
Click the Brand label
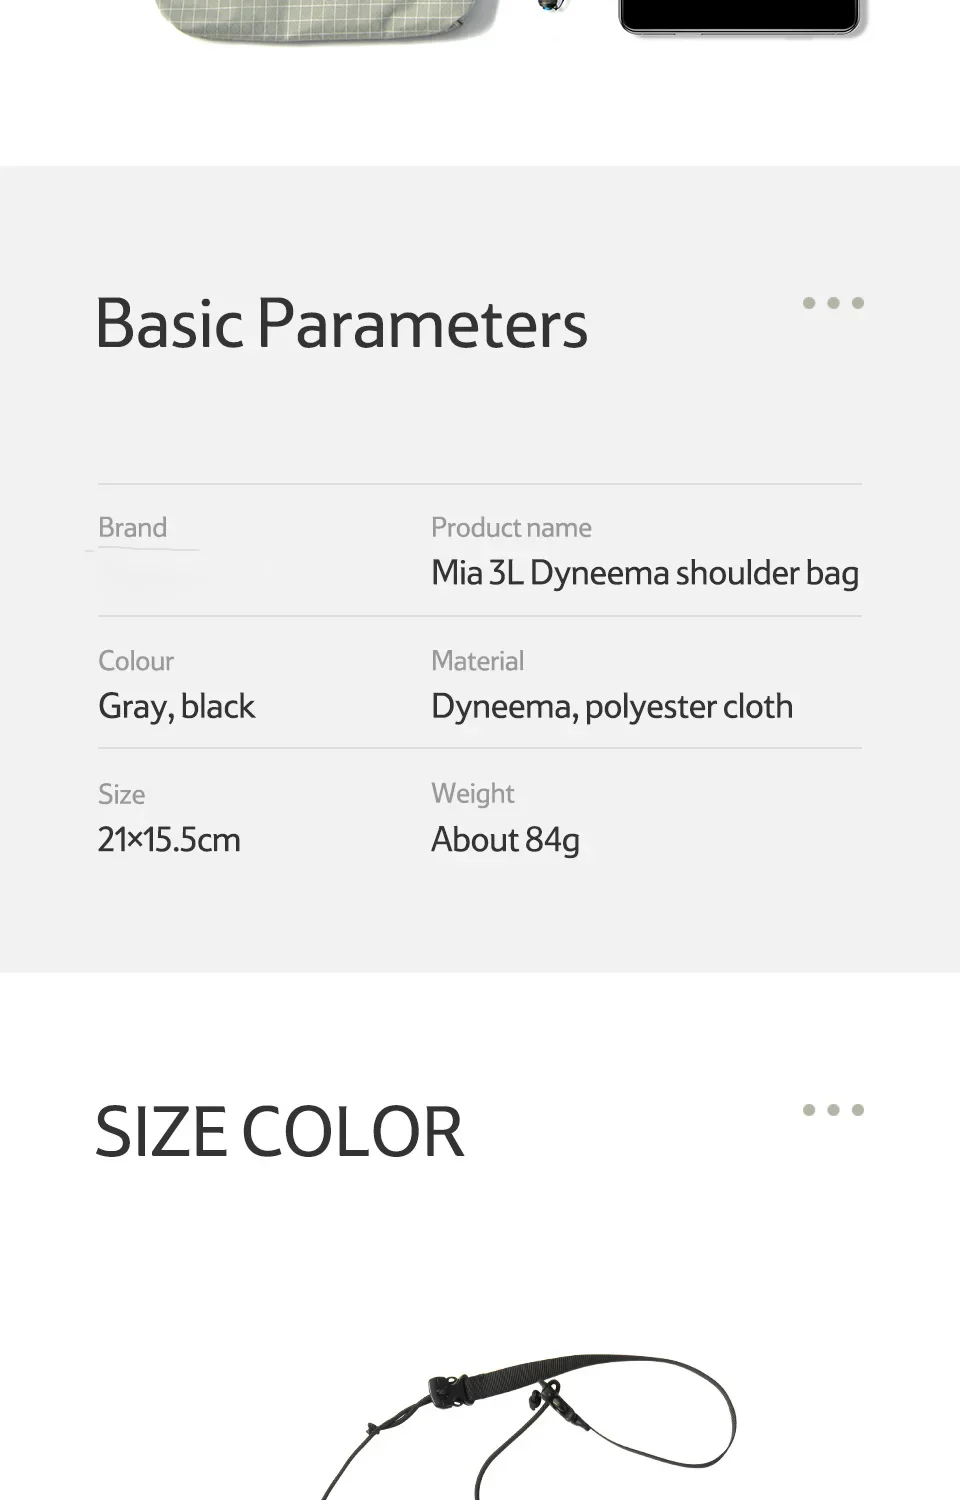[x=132, y=527]
